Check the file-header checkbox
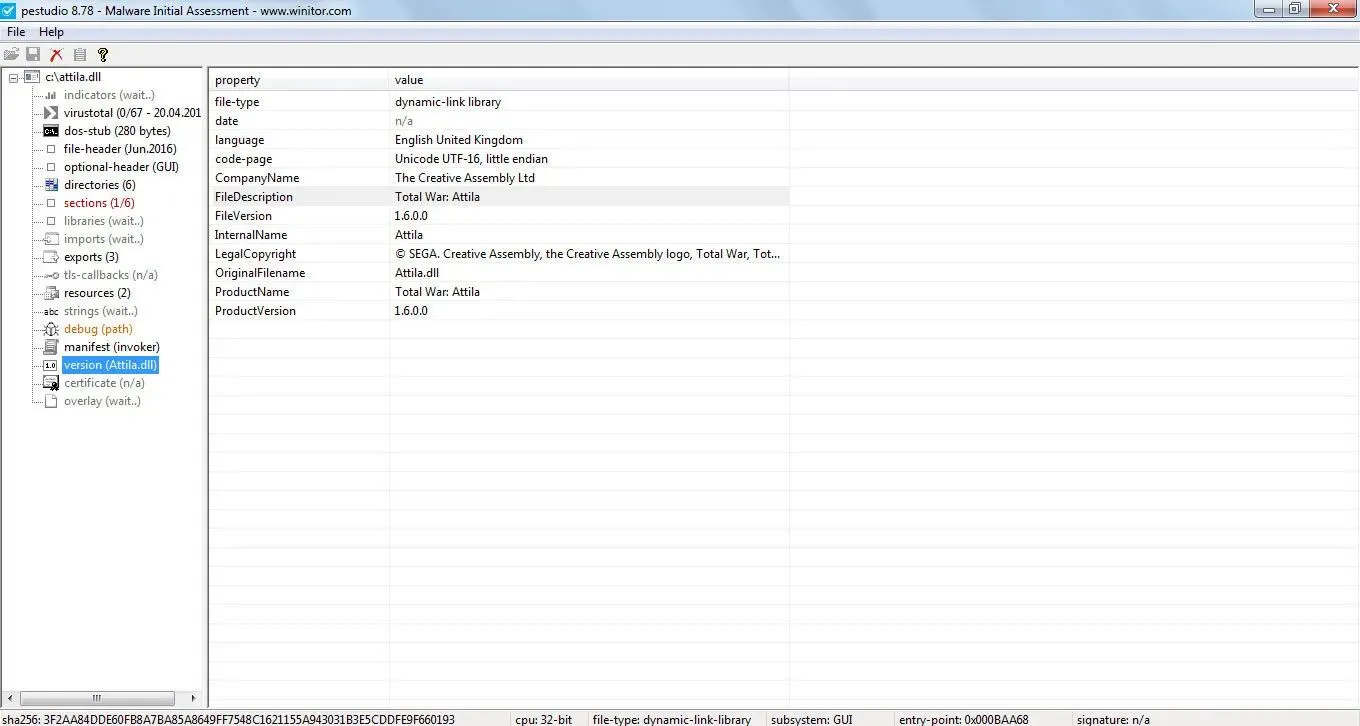This screenshot has height=726, width=1360. pyautogui.click(x=52, y=149)
